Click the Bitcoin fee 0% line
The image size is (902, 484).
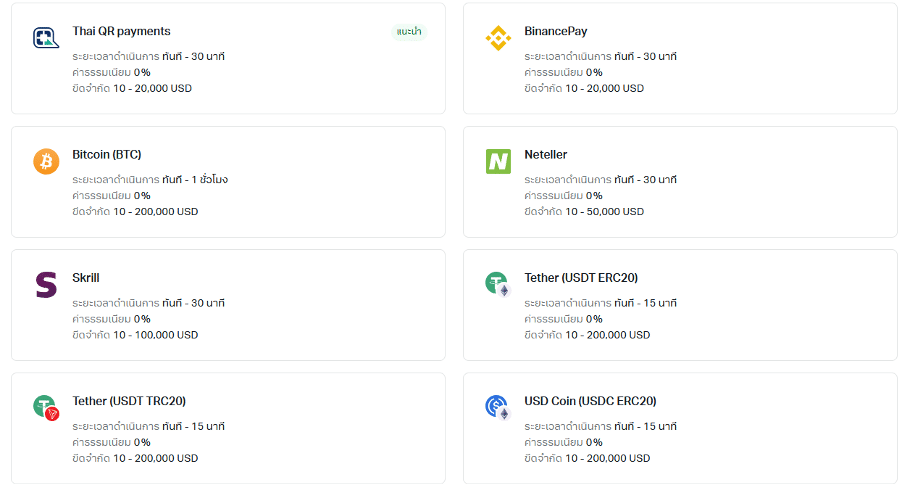[x=111, y=195]
